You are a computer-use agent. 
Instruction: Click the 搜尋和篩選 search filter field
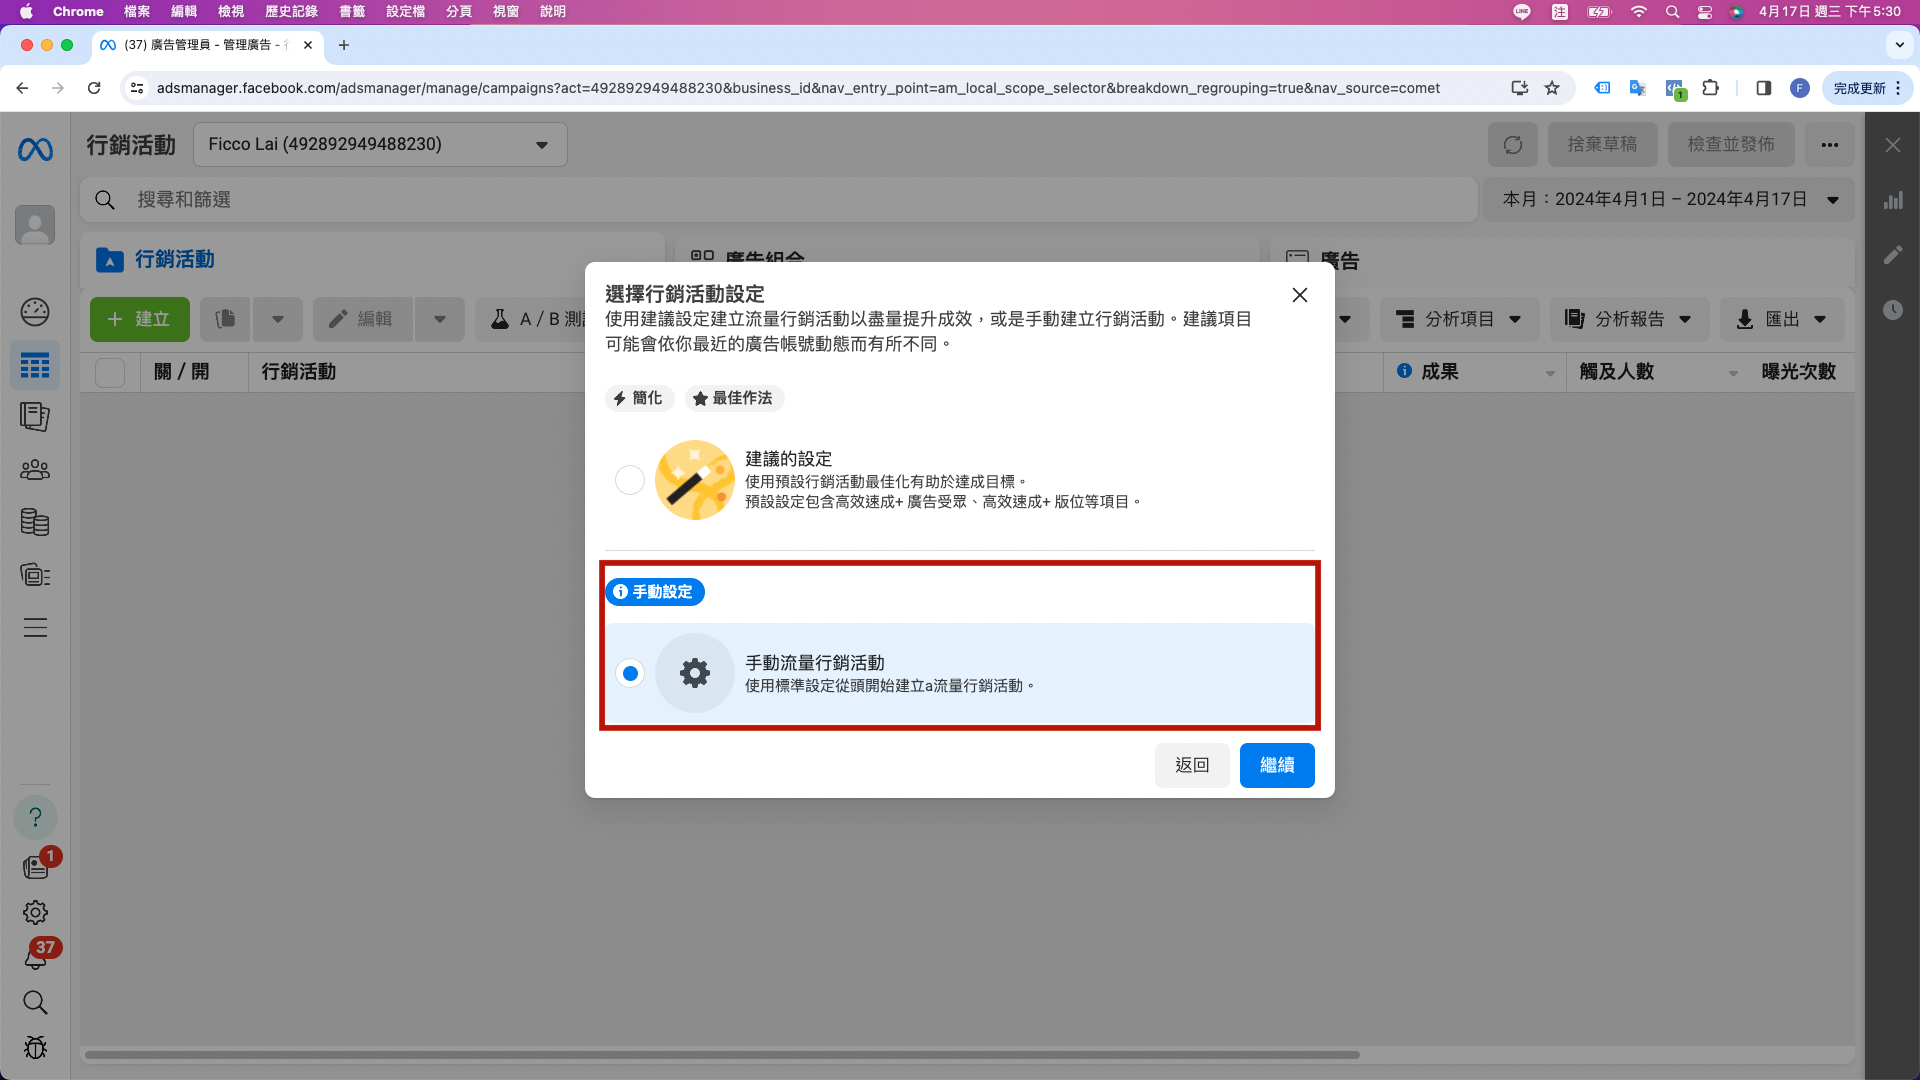click(779, 200)
